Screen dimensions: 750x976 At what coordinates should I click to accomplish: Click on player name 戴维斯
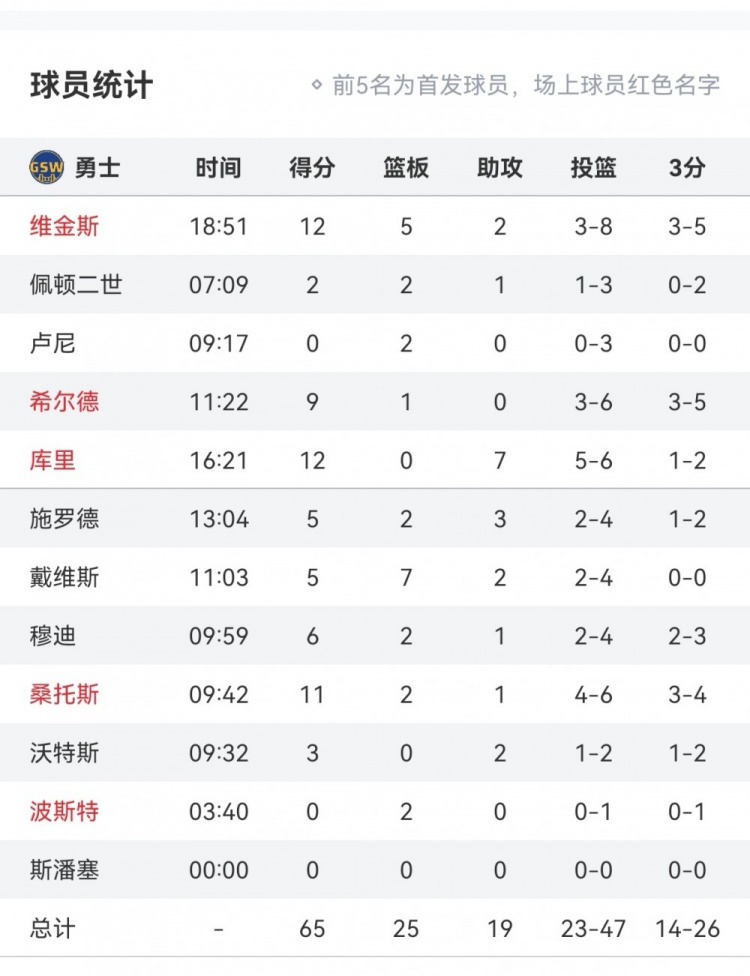coord(64,577)
